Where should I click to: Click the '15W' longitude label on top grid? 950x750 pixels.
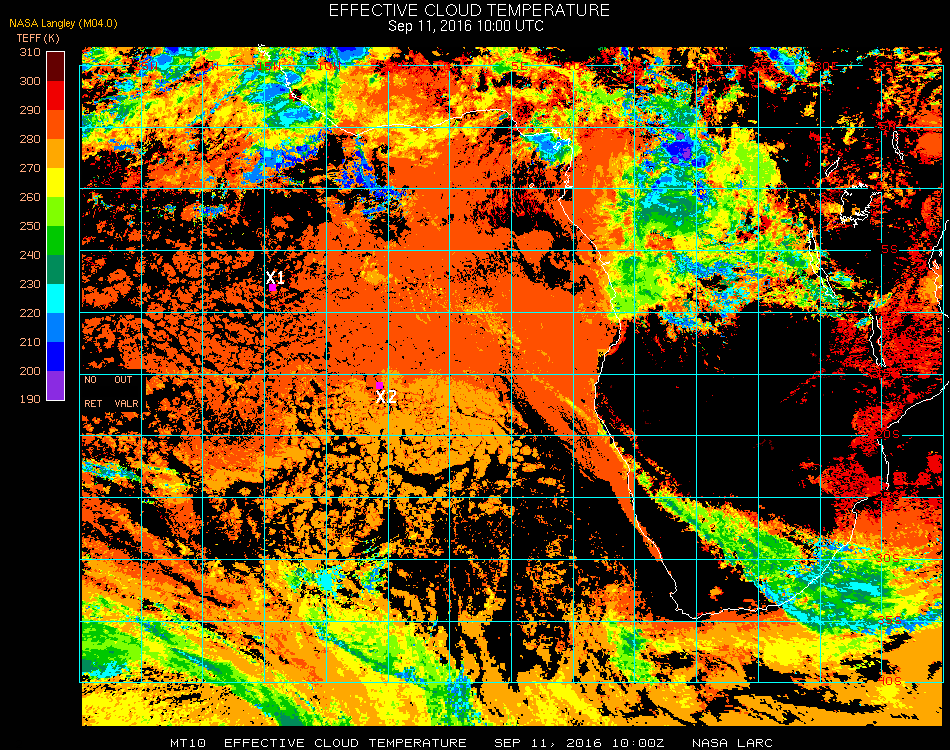pos(269,65)
